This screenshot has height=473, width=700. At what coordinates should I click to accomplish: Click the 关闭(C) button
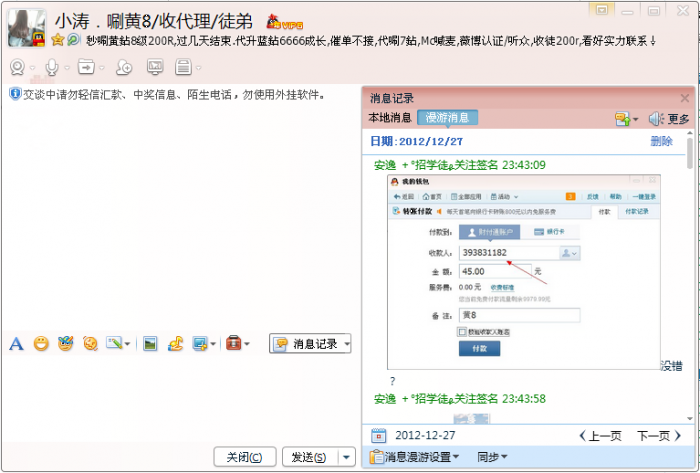[x=245, y=457]
